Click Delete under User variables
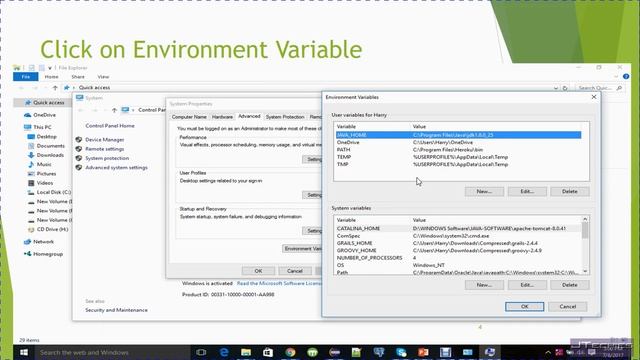640x360 pixels. coord(569,191)
